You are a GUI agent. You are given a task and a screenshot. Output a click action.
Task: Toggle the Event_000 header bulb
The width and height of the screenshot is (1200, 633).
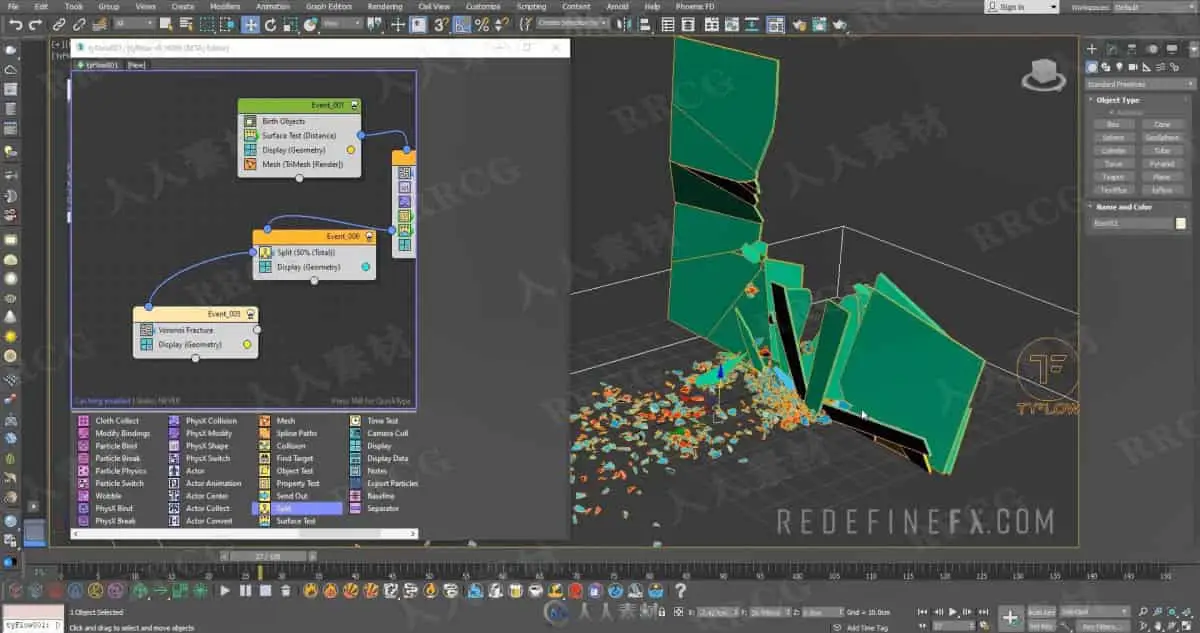[x=369, y=237]
